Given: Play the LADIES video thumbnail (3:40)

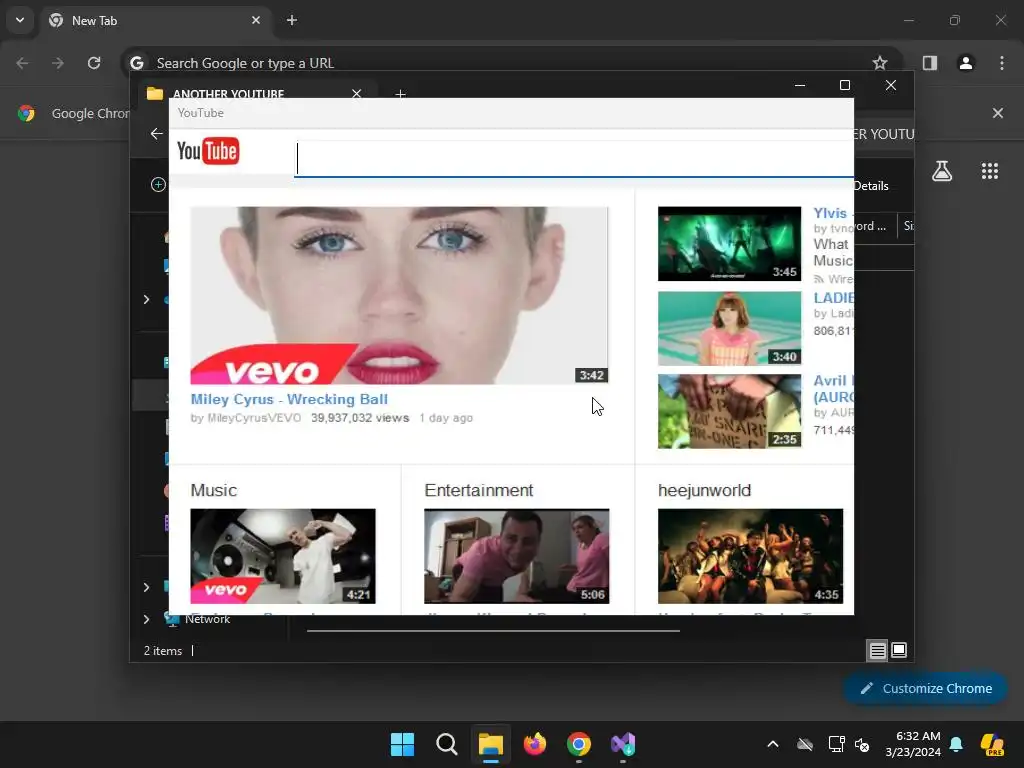Looking at the screenshot, I should pos(729,328).
